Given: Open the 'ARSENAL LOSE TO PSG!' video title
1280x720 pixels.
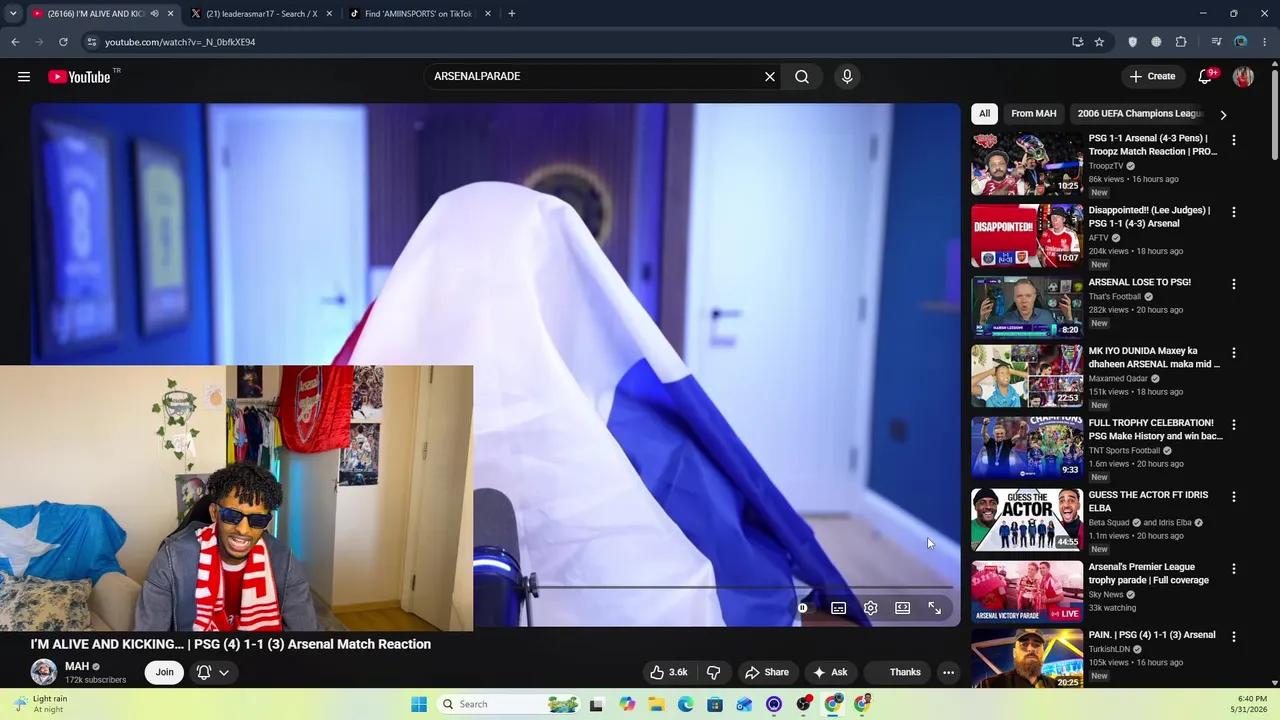Looking at the screenshot, I should 1139,282.
